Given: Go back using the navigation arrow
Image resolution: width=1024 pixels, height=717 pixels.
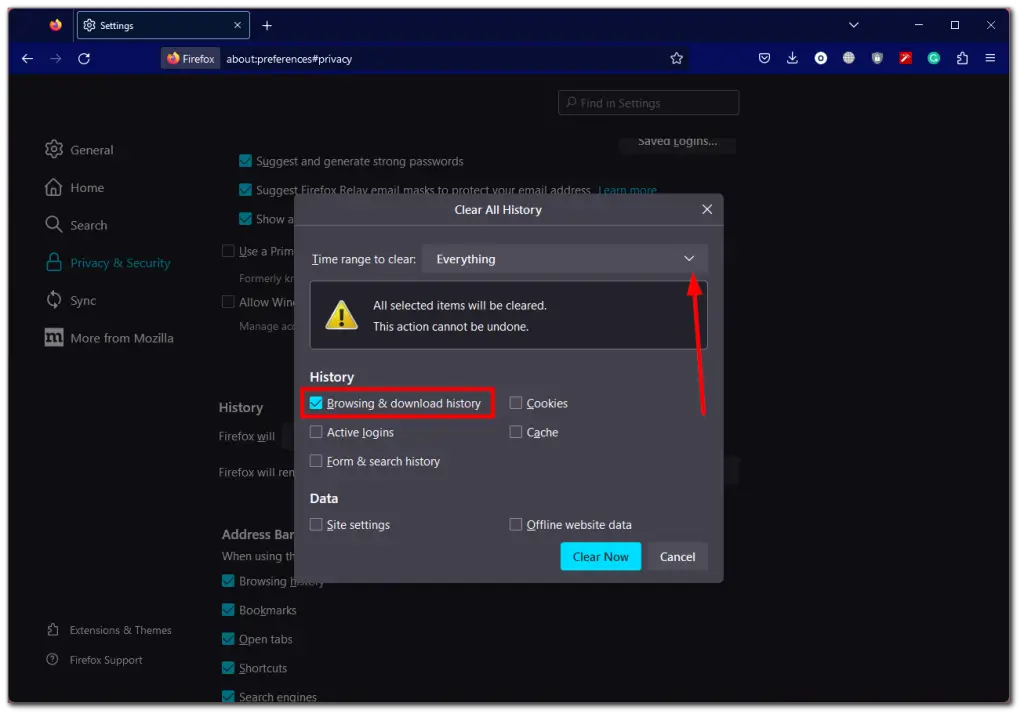Looking at the screenshot, I should point(27,58).
